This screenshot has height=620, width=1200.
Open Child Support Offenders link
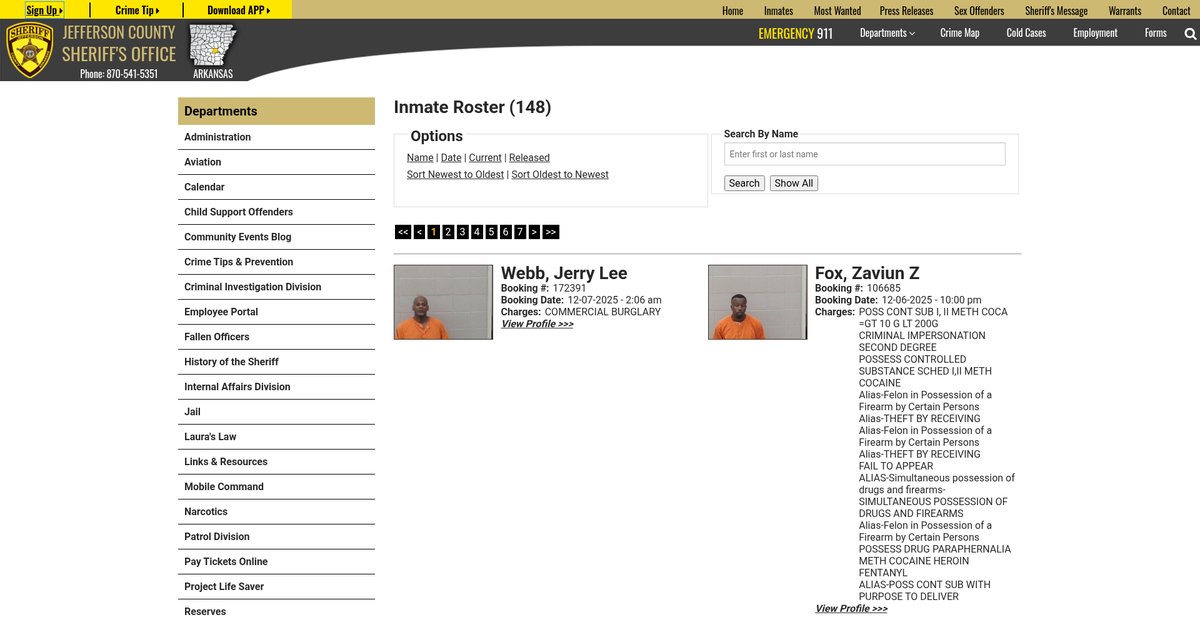tap(276, 212)
